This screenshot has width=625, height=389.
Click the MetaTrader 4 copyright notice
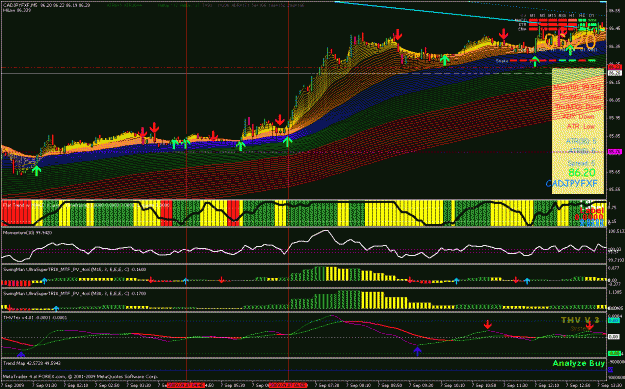(x=81, y=376)
